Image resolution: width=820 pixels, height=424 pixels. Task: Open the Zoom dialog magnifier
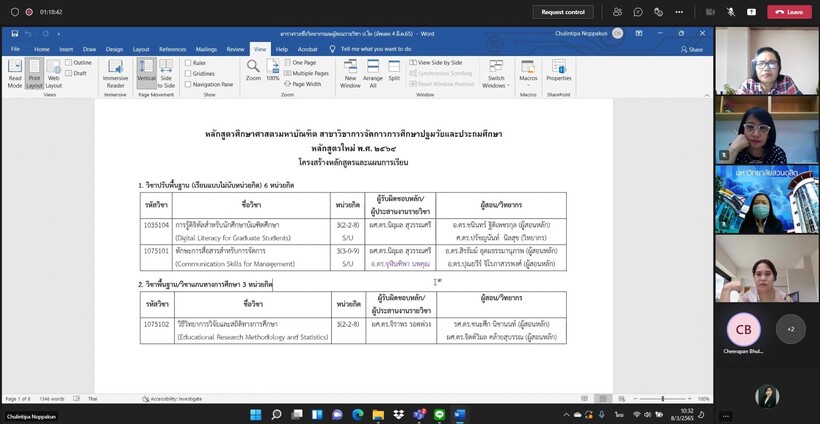click(x=253, y=70)
